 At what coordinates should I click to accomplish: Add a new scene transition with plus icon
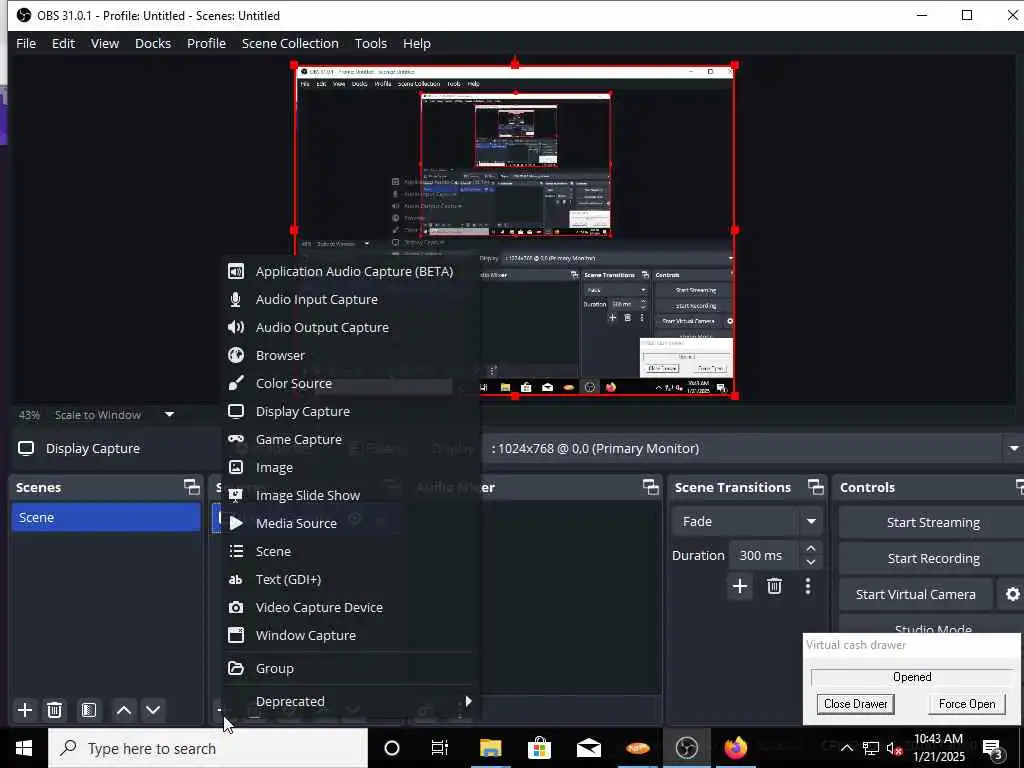pos(740,586)
